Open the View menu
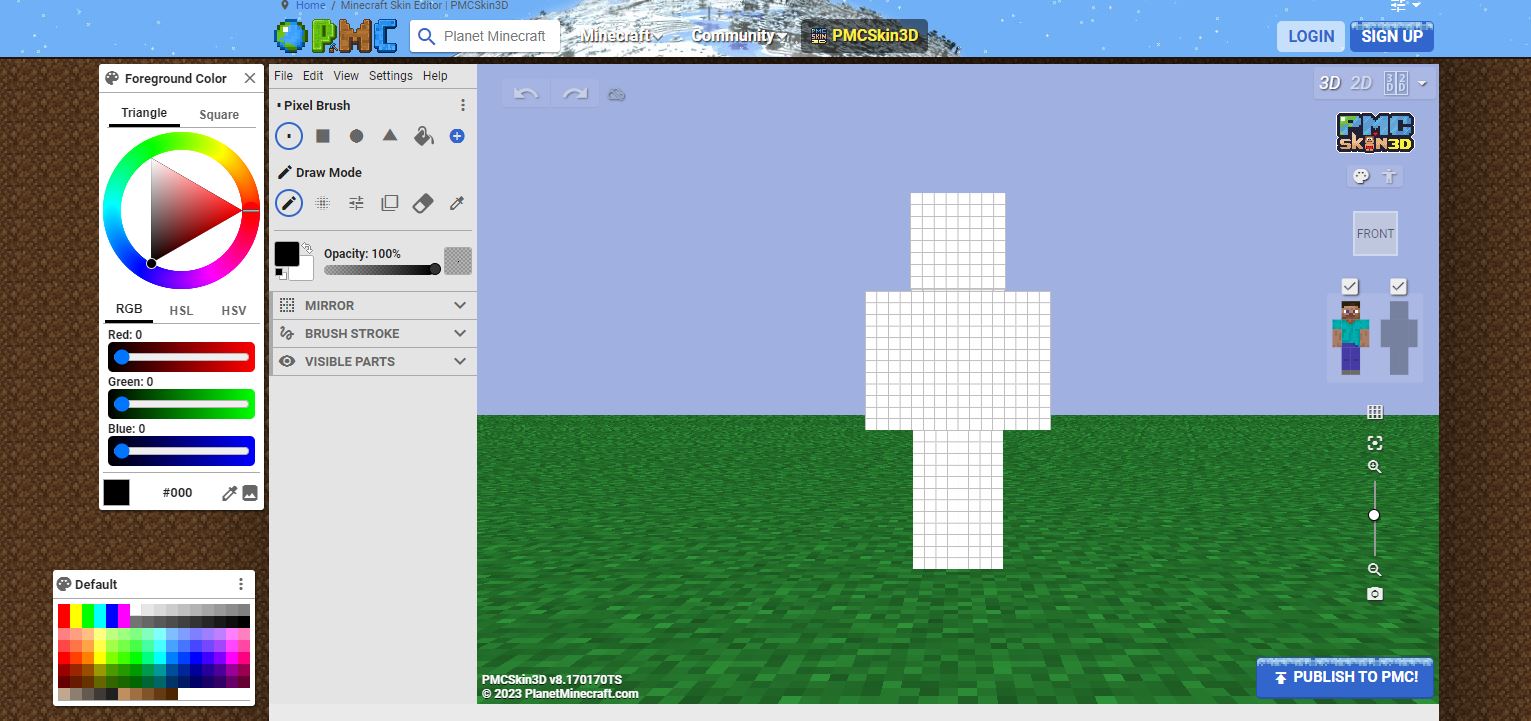The image size is (1531, 721). pos(346,76)
